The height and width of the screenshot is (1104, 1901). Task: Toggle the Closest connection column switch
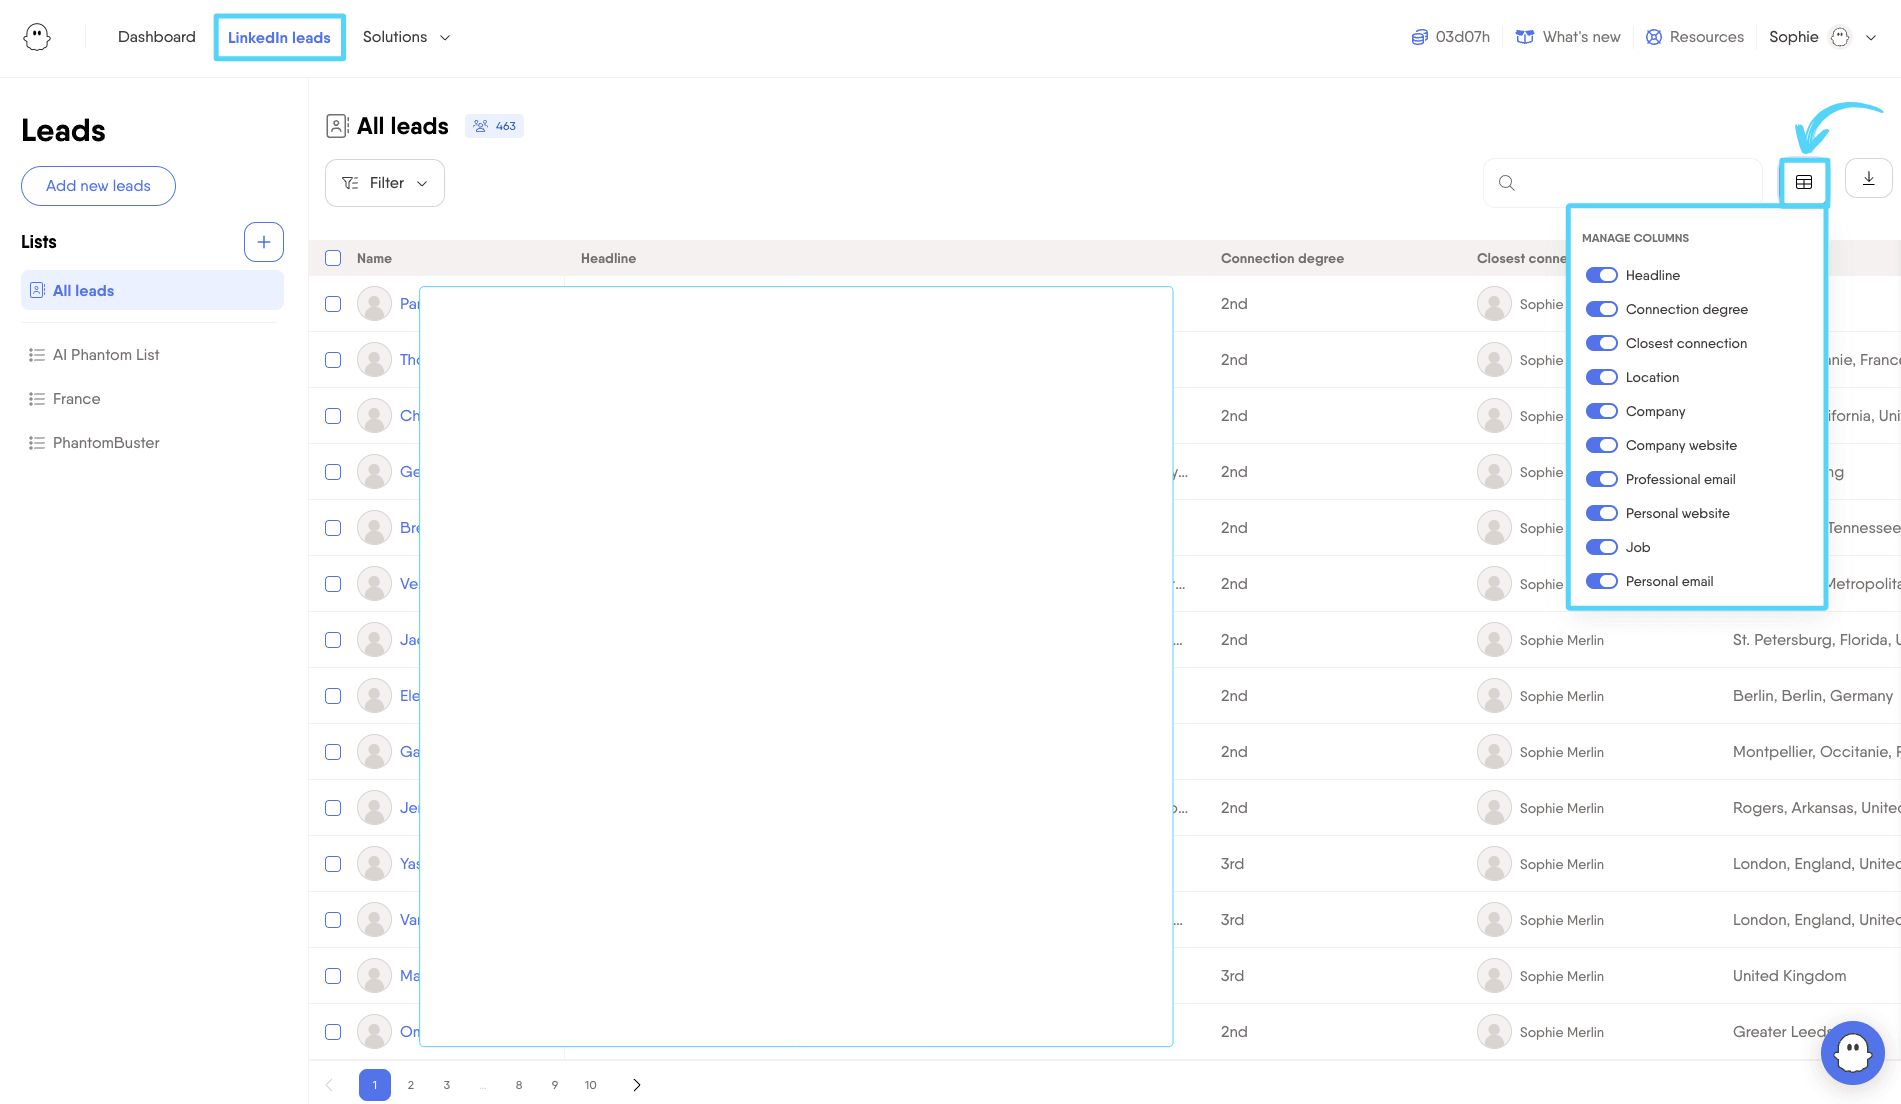point(1601,343)
